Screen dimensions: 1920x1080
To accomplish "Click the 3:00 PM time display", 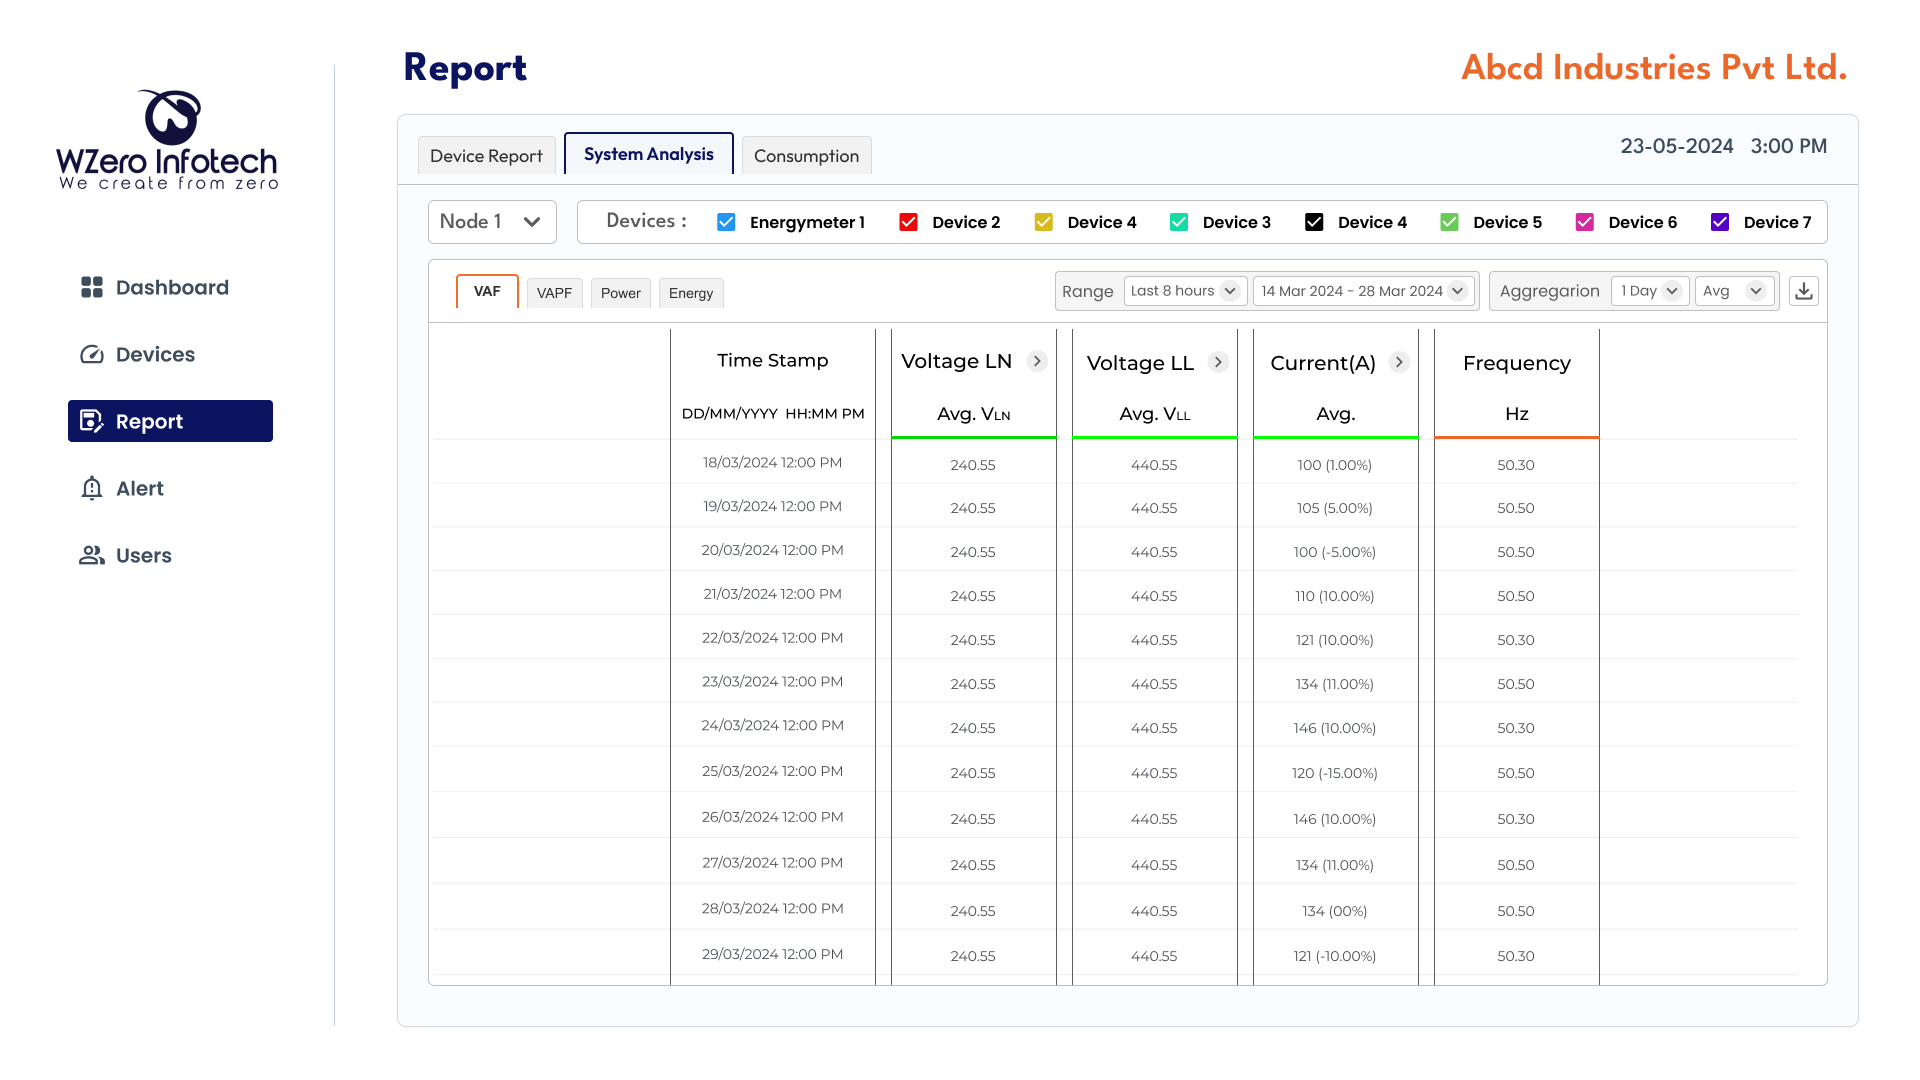I will (1788, 146).
